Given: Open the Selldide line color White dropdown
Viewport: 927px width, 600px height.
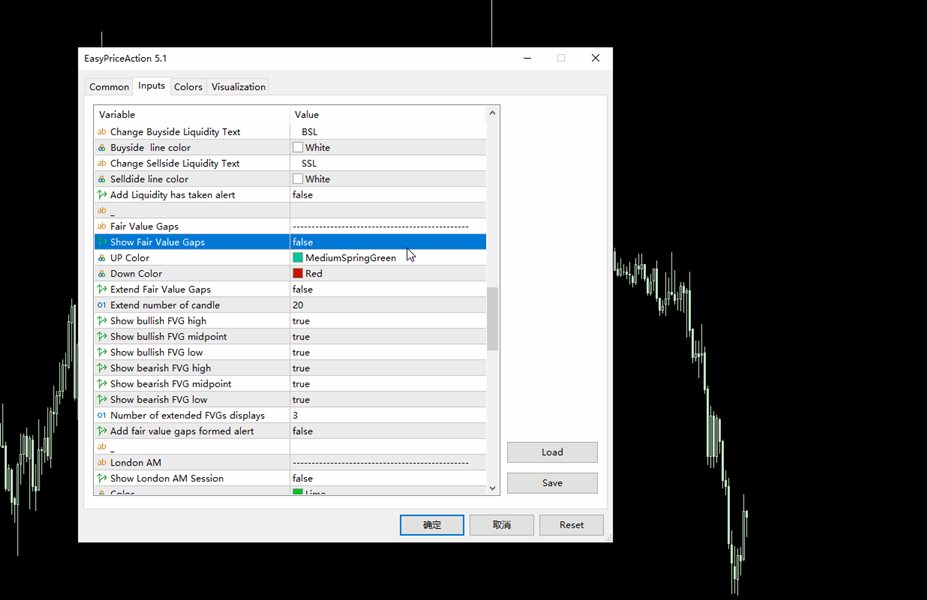Looking at the screenshot, I should point(387,179).
